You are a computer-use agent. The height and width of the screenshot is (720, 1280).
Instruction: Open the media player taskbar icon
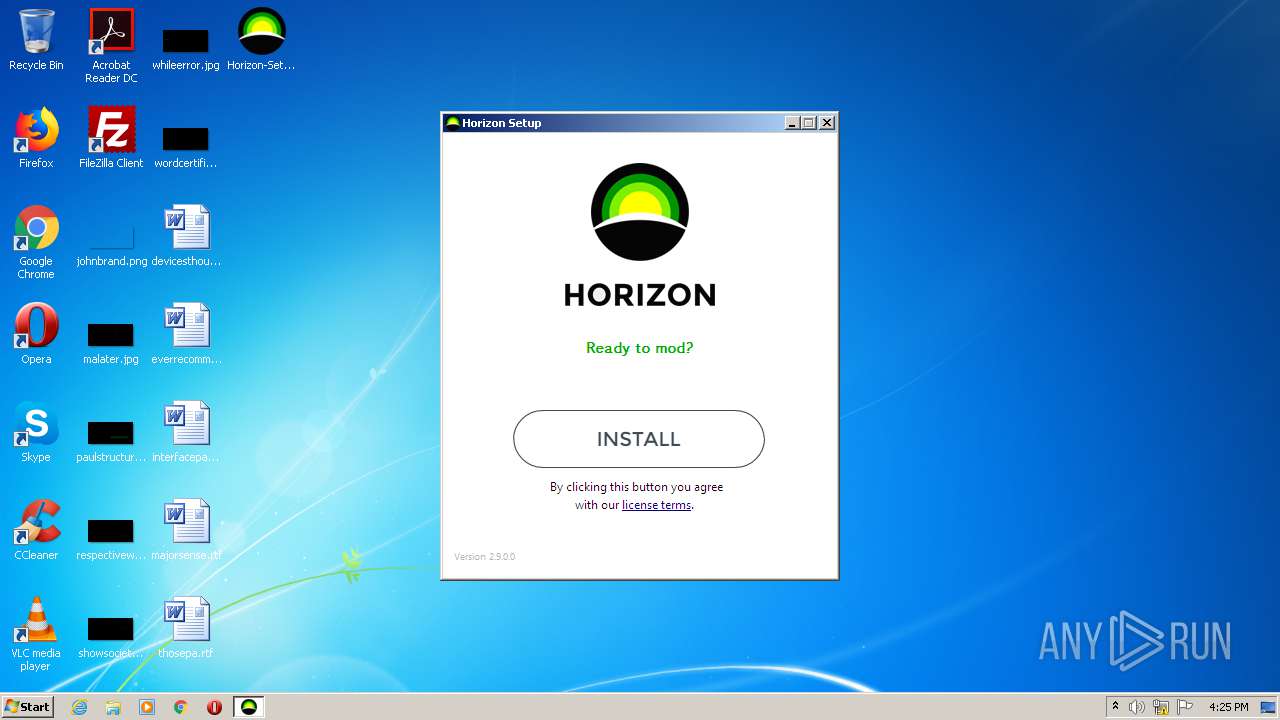tap(147, 707)
